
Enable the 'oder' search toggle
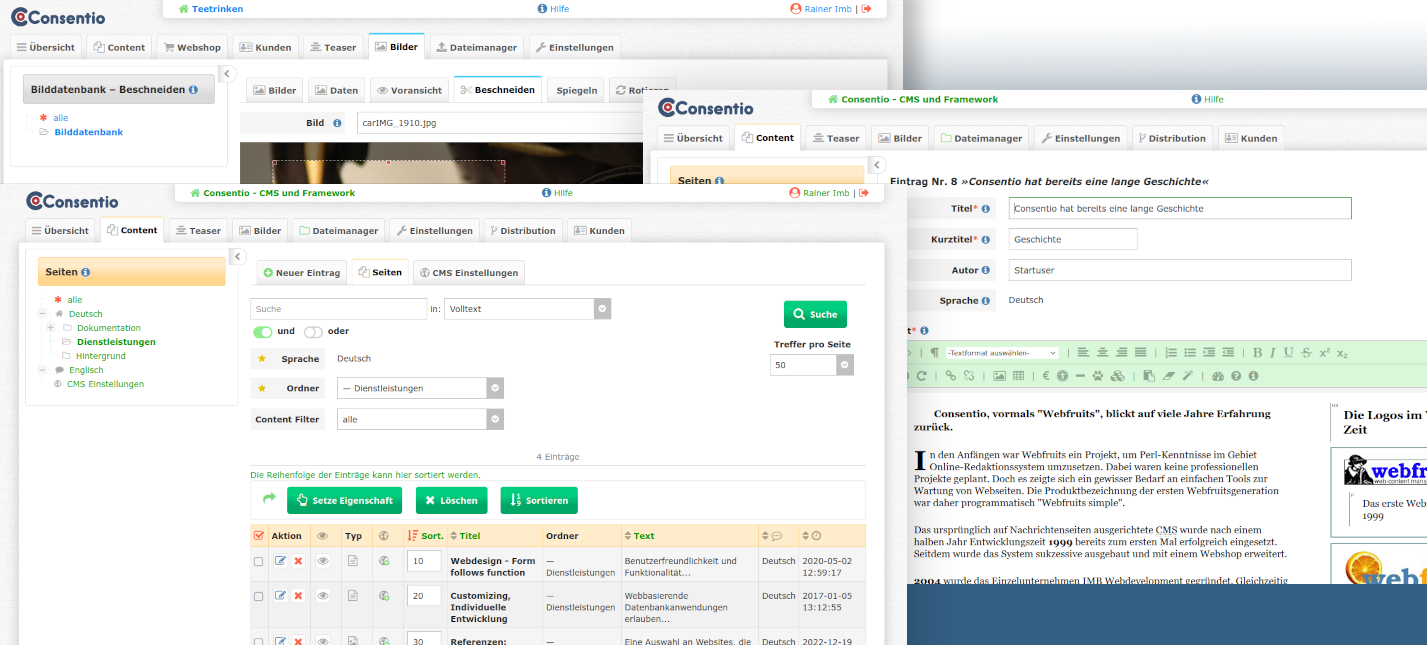(313, 332)
